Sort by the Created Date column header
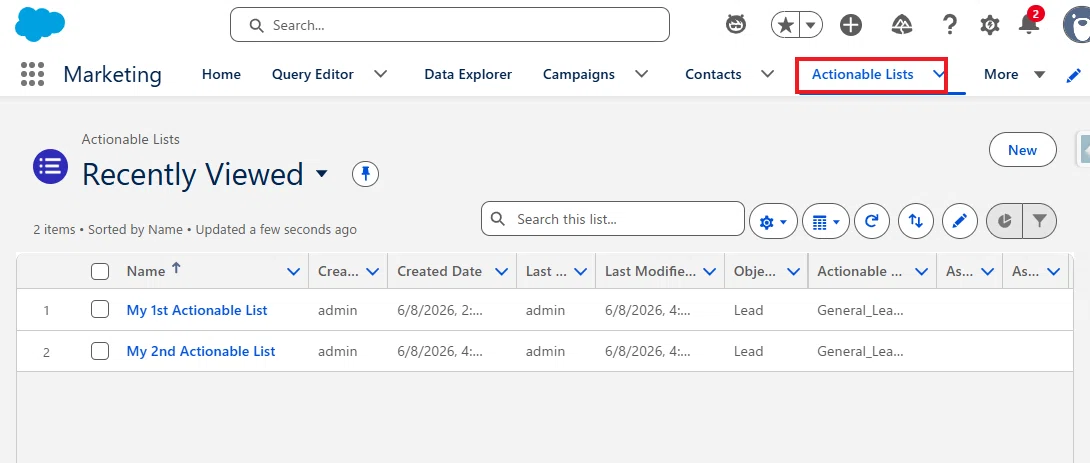 click(439, 272)
